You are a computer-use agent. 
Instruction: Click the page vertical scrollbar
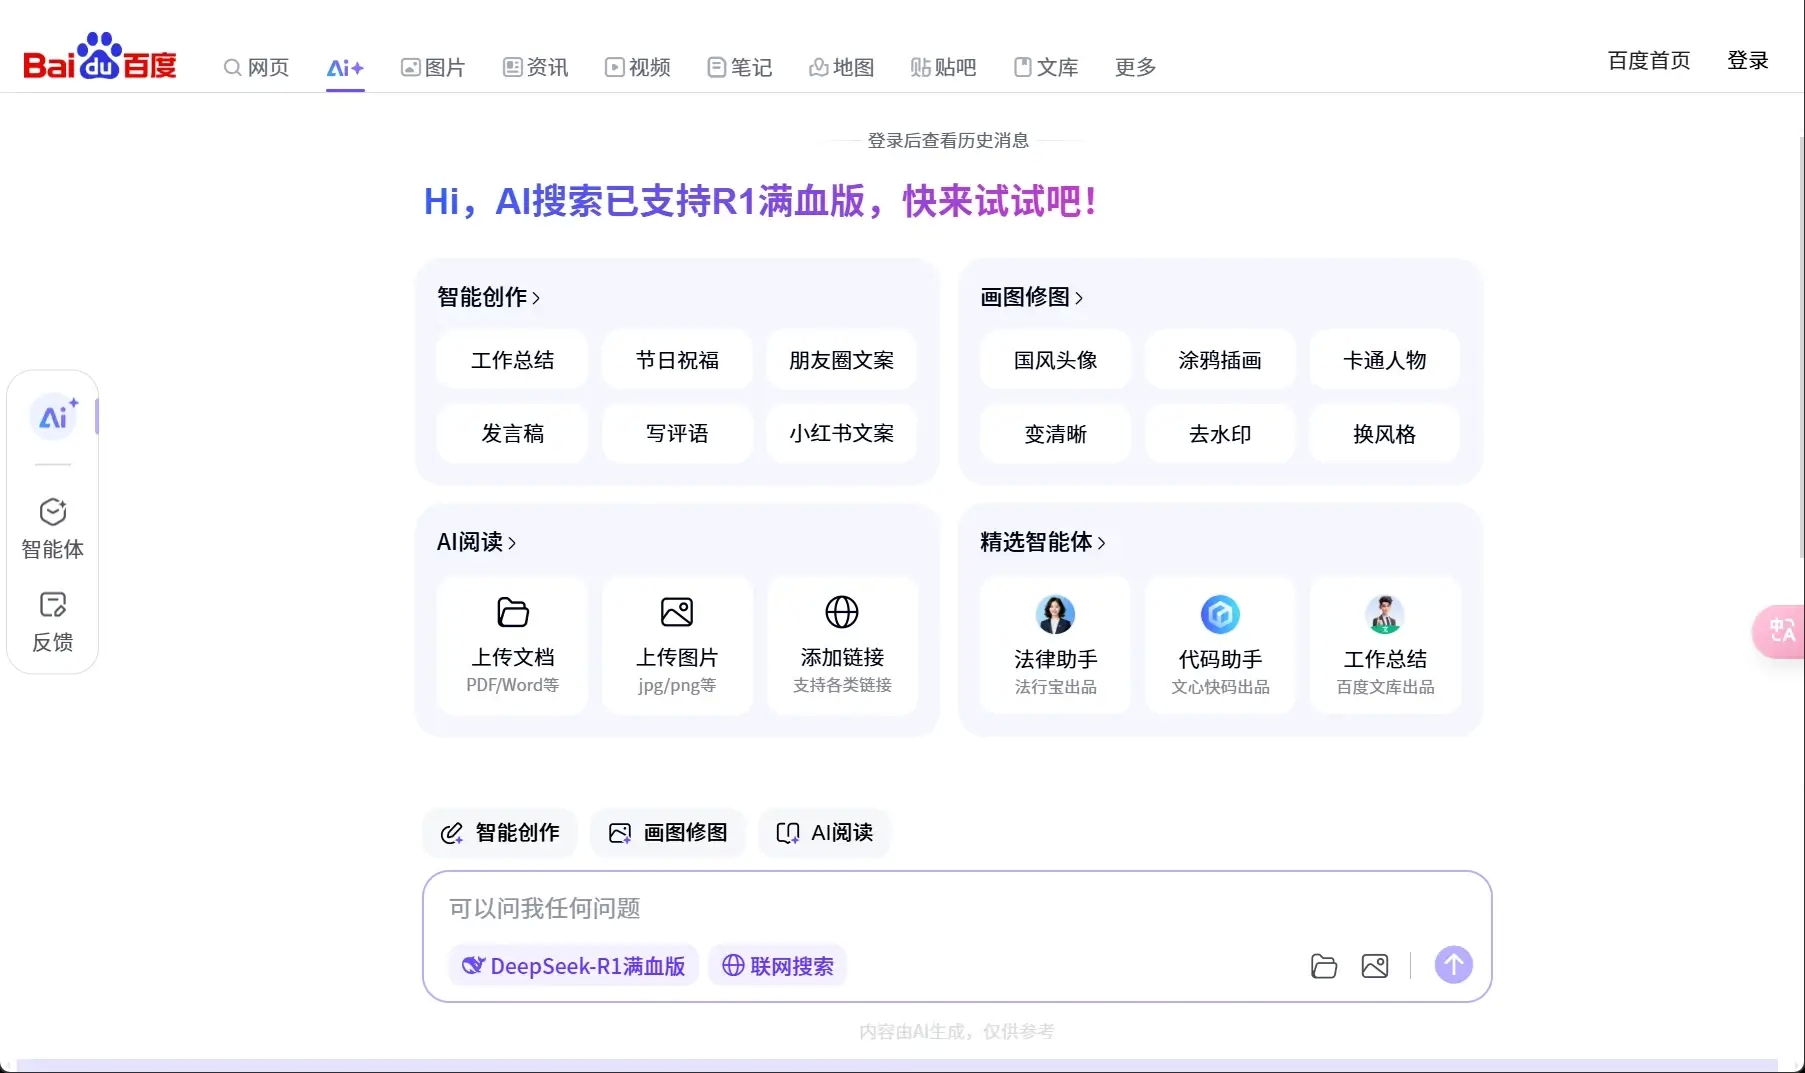pyautogui.click(x=1801, y=350)
